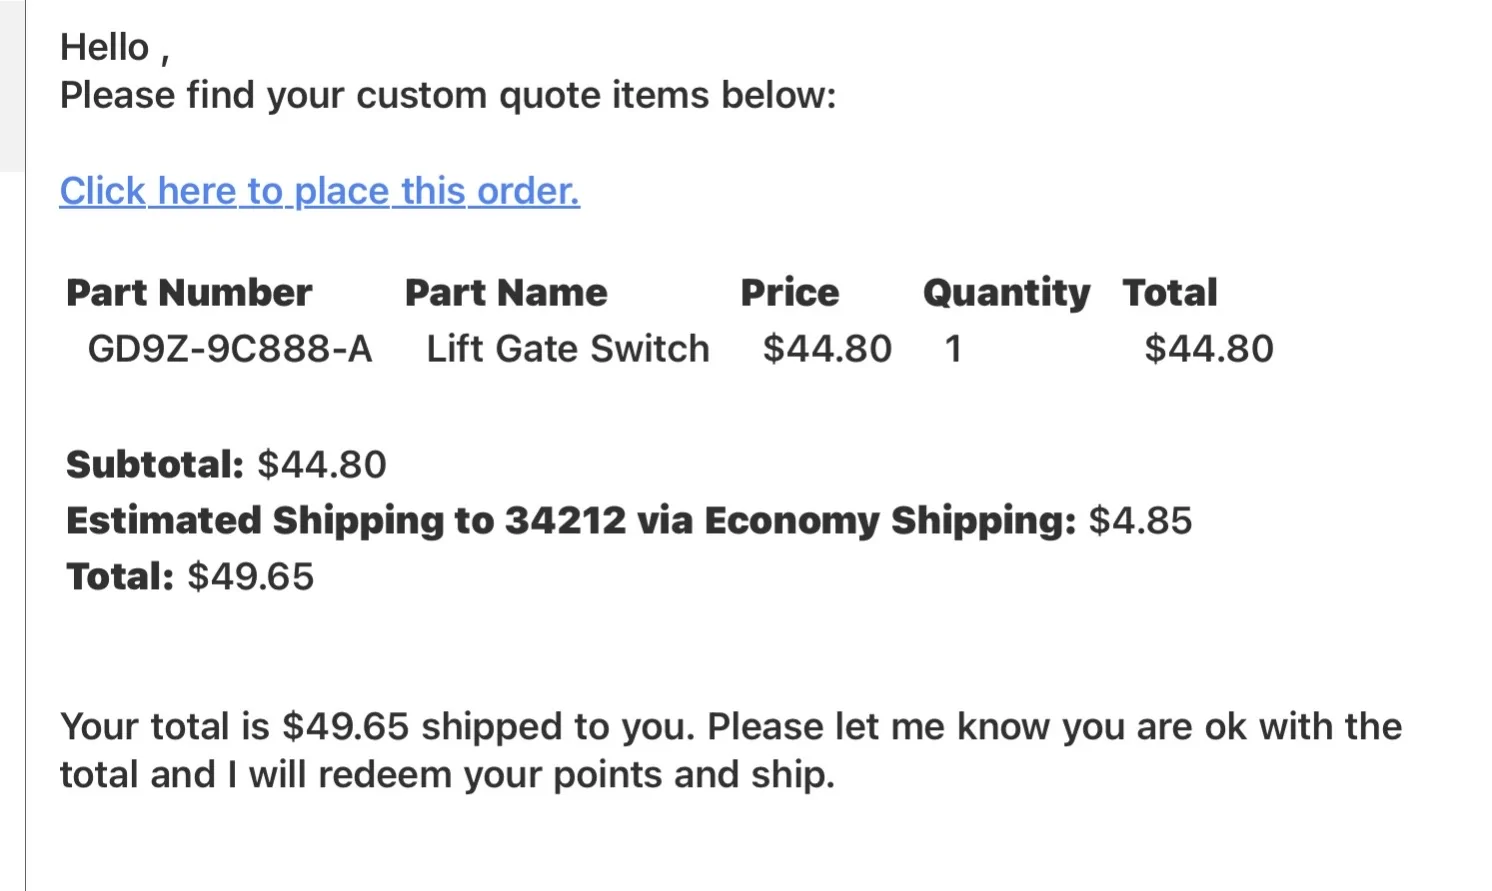Viewport: 1492px width, 891px height.
Task: Open the "Click here to place this order" link
Action: click(319, 190)
